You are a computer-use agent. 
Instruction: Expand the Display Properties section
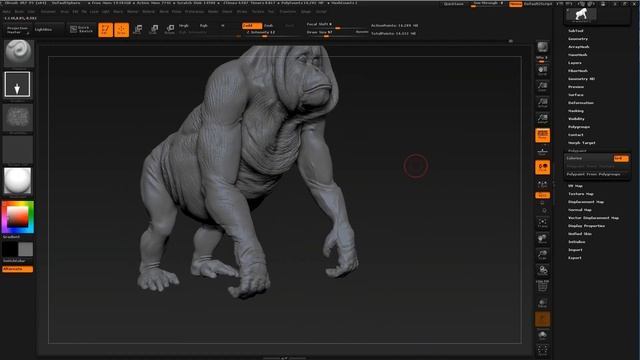pos(586,226)
